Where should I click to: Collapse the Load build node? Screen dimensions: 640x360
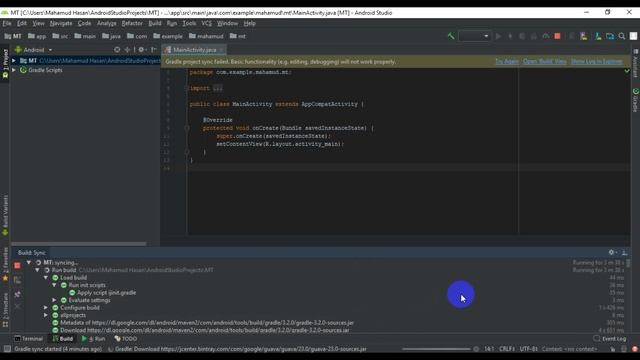coord(46,278)
